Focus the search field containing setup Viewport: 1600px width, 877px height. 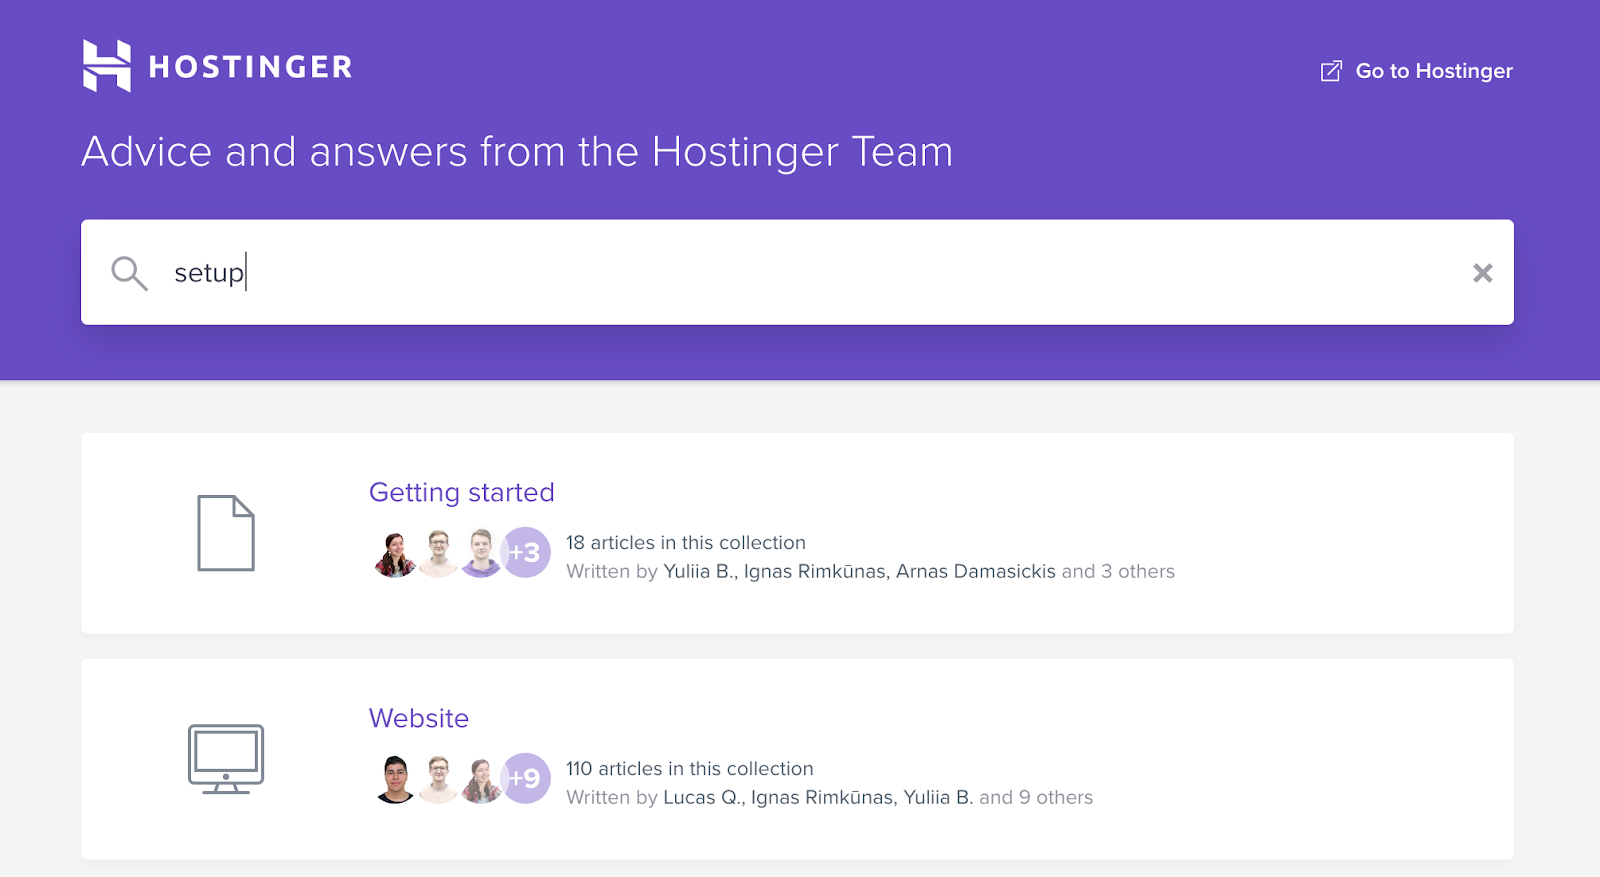click(797, 272)
